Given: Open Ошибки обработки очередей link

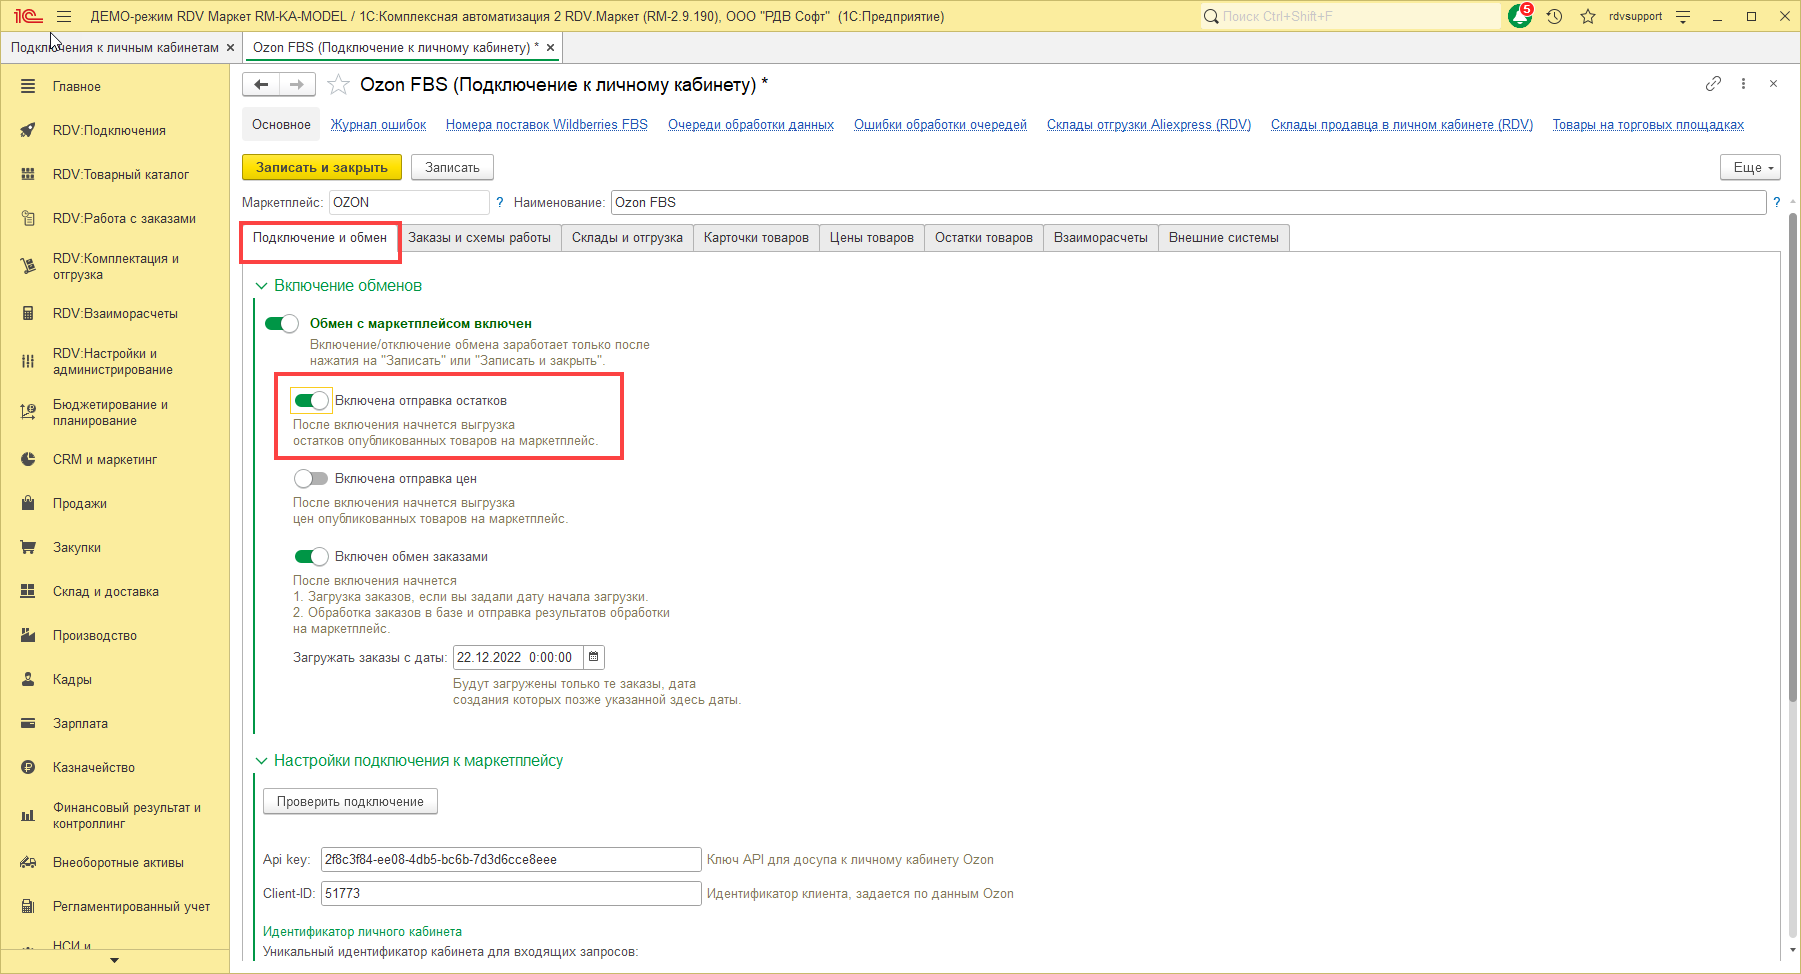Looking at the screenshot, I should [x=940, y=124].
